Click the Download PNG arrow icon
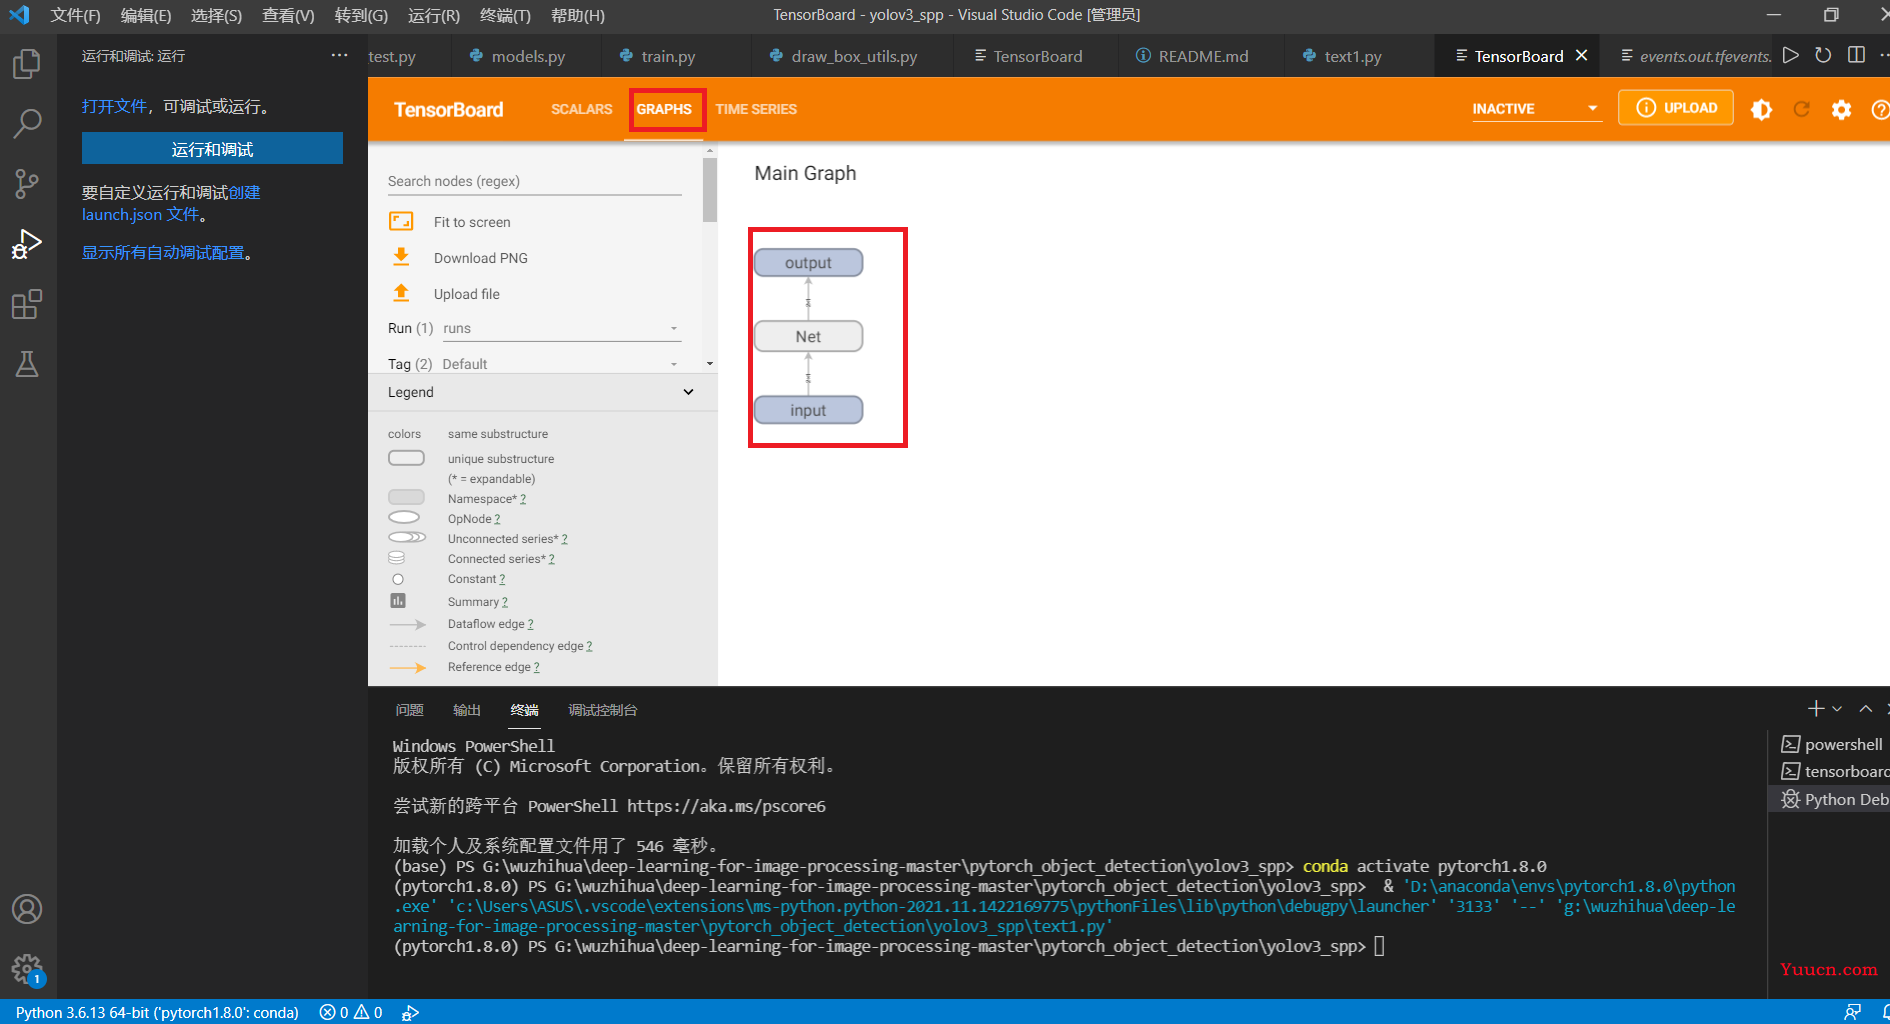Image resolution: width=1890 pixels, height=1024 pixels. coord(401,257)
